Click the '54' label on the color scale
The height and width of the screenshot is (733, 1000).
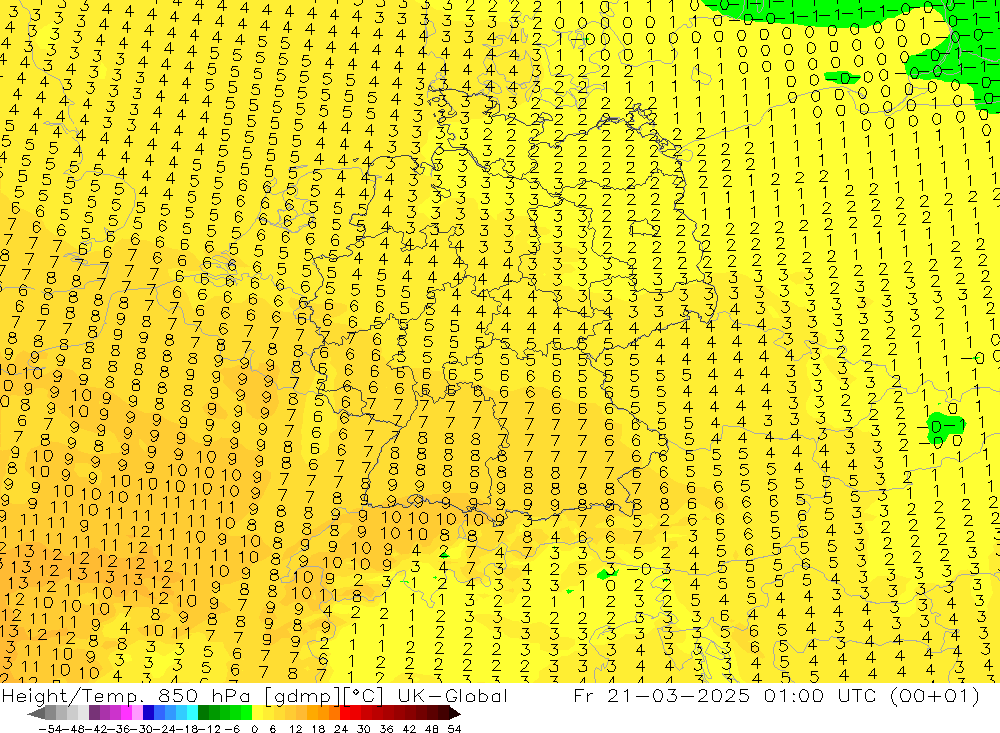(454, 729)
